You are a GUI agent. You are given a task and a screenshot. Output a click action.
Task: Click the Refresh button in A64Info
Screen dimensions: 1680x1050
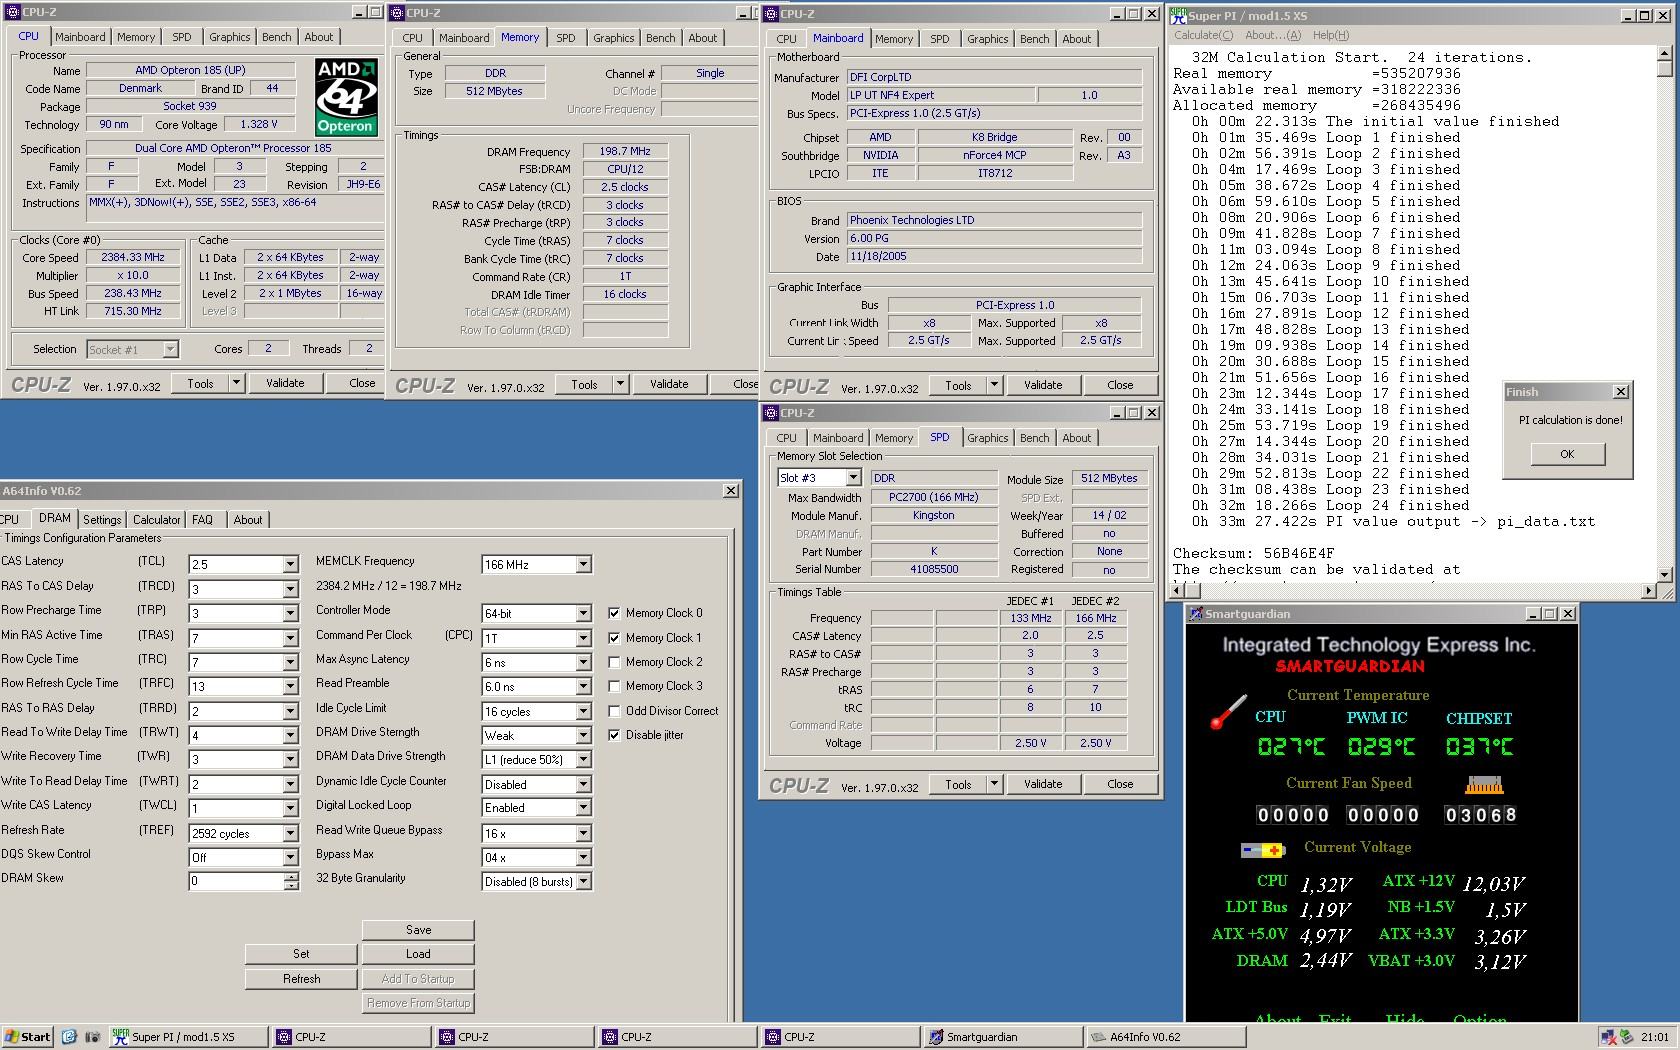[301, 979]
